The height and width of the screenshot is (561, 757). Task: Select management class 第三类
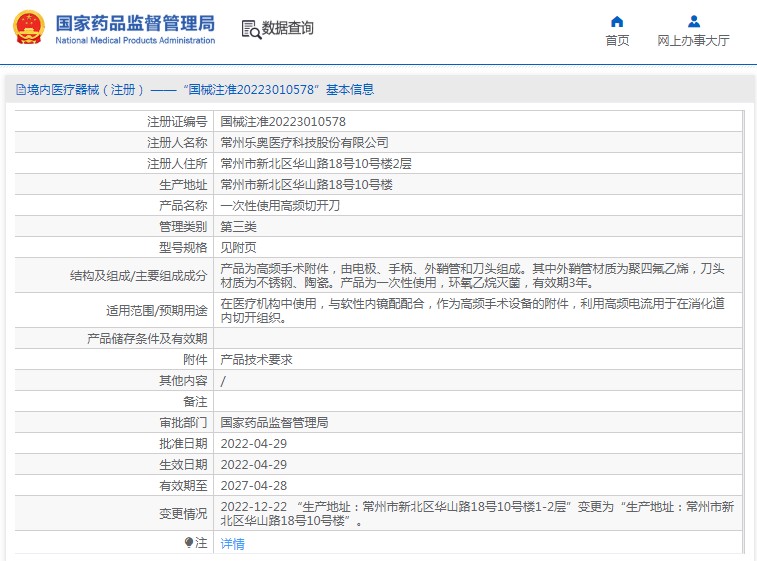tap(238, 226)
